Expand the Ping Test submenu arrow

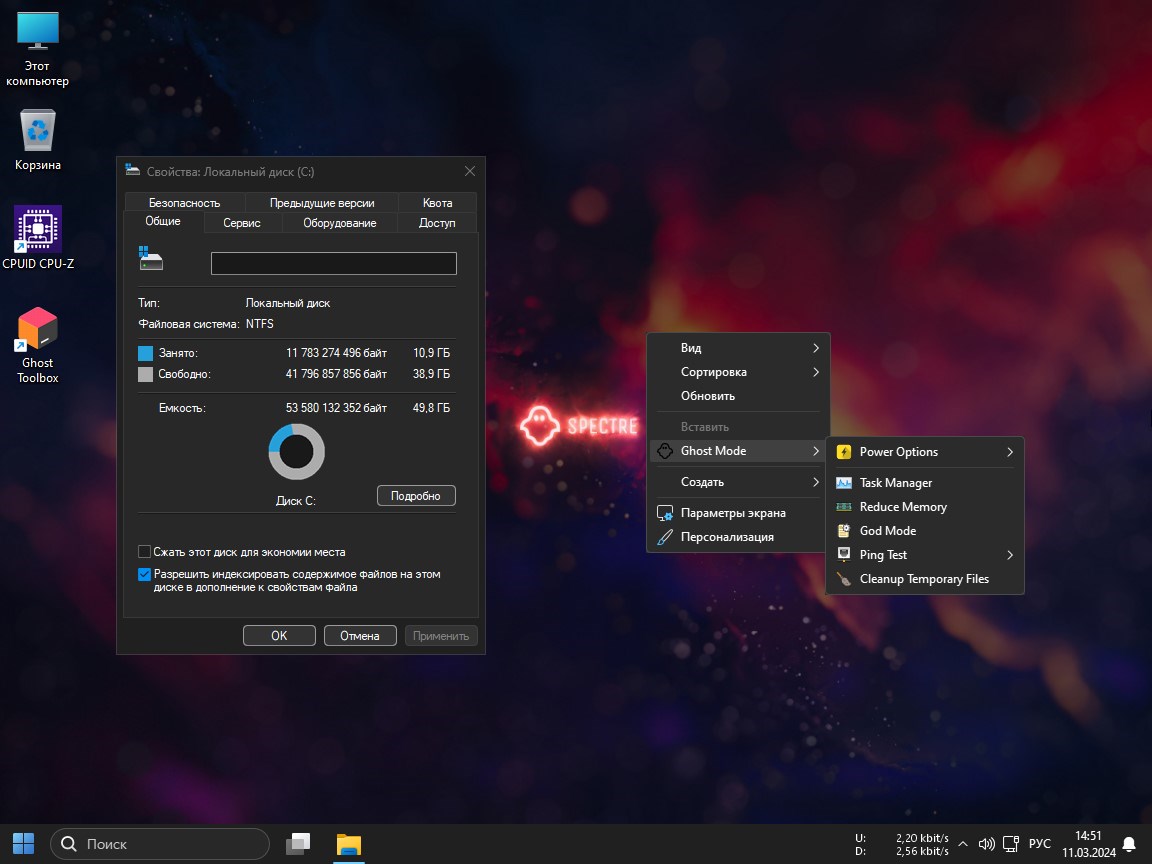click(x=1010, y=555)
